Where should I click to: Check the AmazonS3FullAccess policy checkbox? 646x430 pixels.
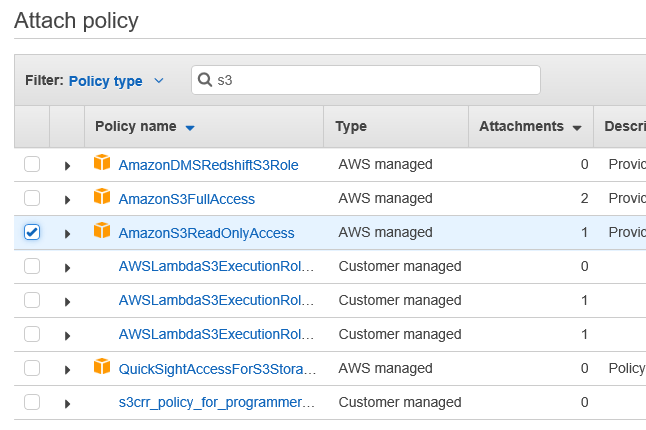point(32,198)
